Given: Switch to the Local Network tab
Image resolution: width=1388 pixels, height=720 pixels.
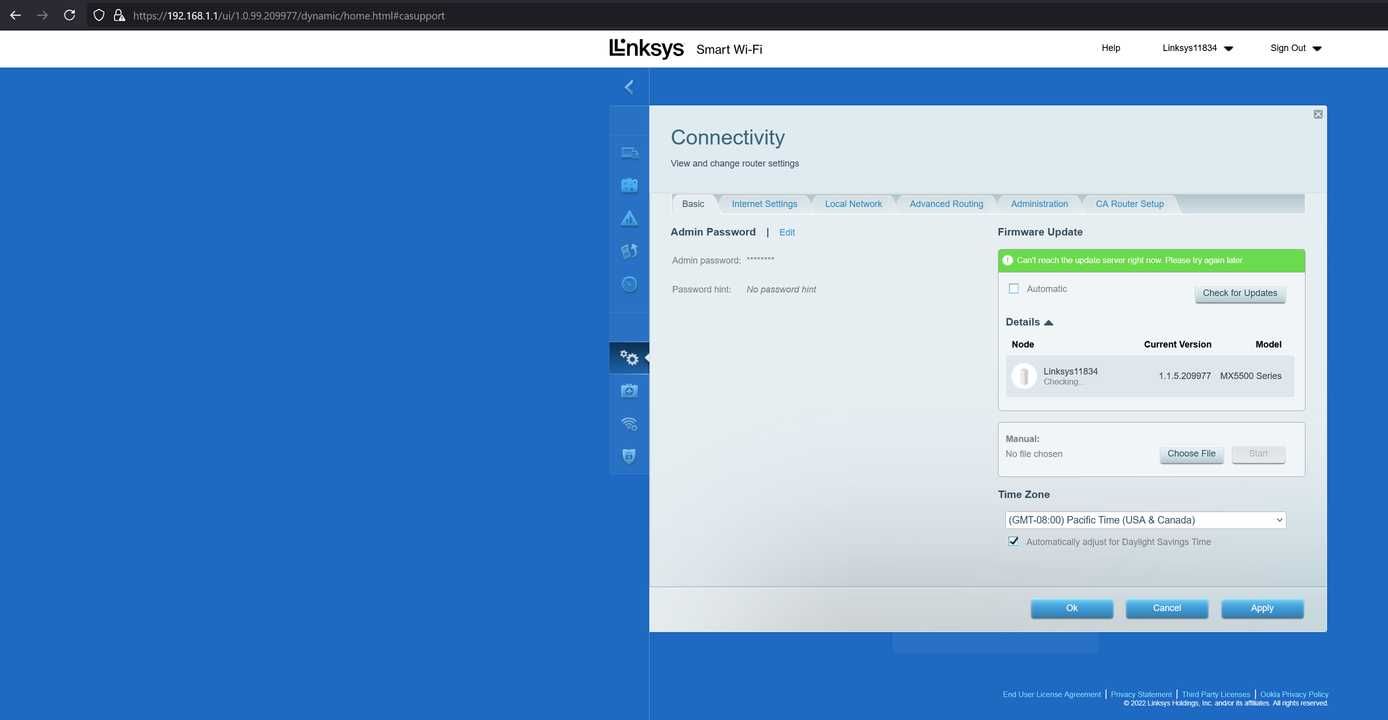Looking at the screenshot, I should [853, 204].
